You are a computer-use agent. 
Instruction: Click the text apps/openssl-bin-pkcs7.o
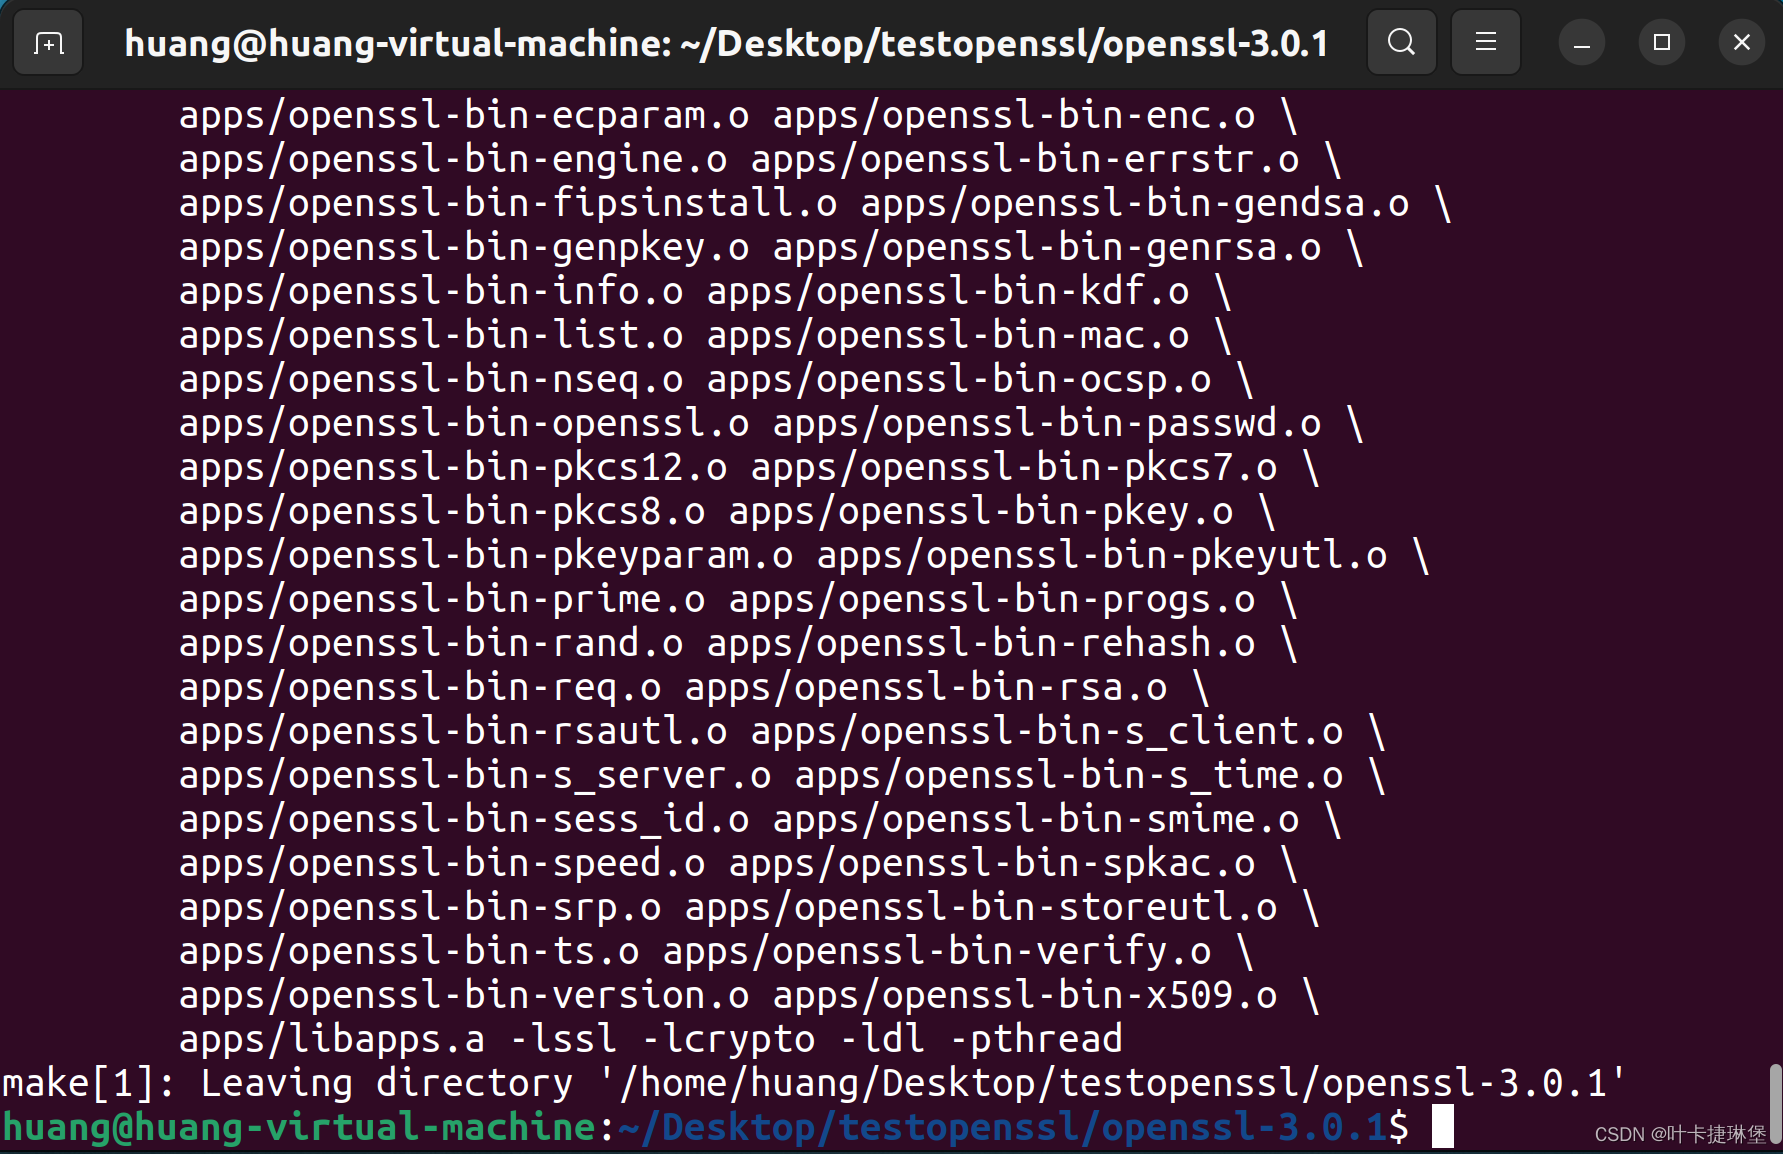(x=1014, y=468)
